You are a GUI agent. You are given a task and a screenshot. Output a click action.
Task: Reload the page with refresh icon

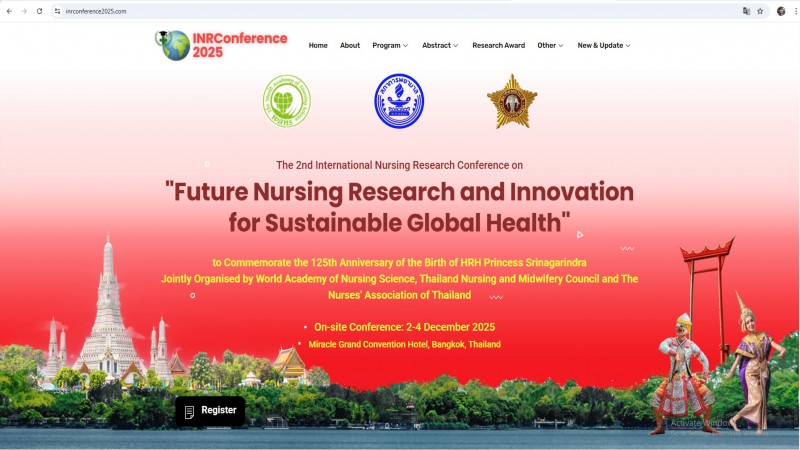tap(39, 11)
